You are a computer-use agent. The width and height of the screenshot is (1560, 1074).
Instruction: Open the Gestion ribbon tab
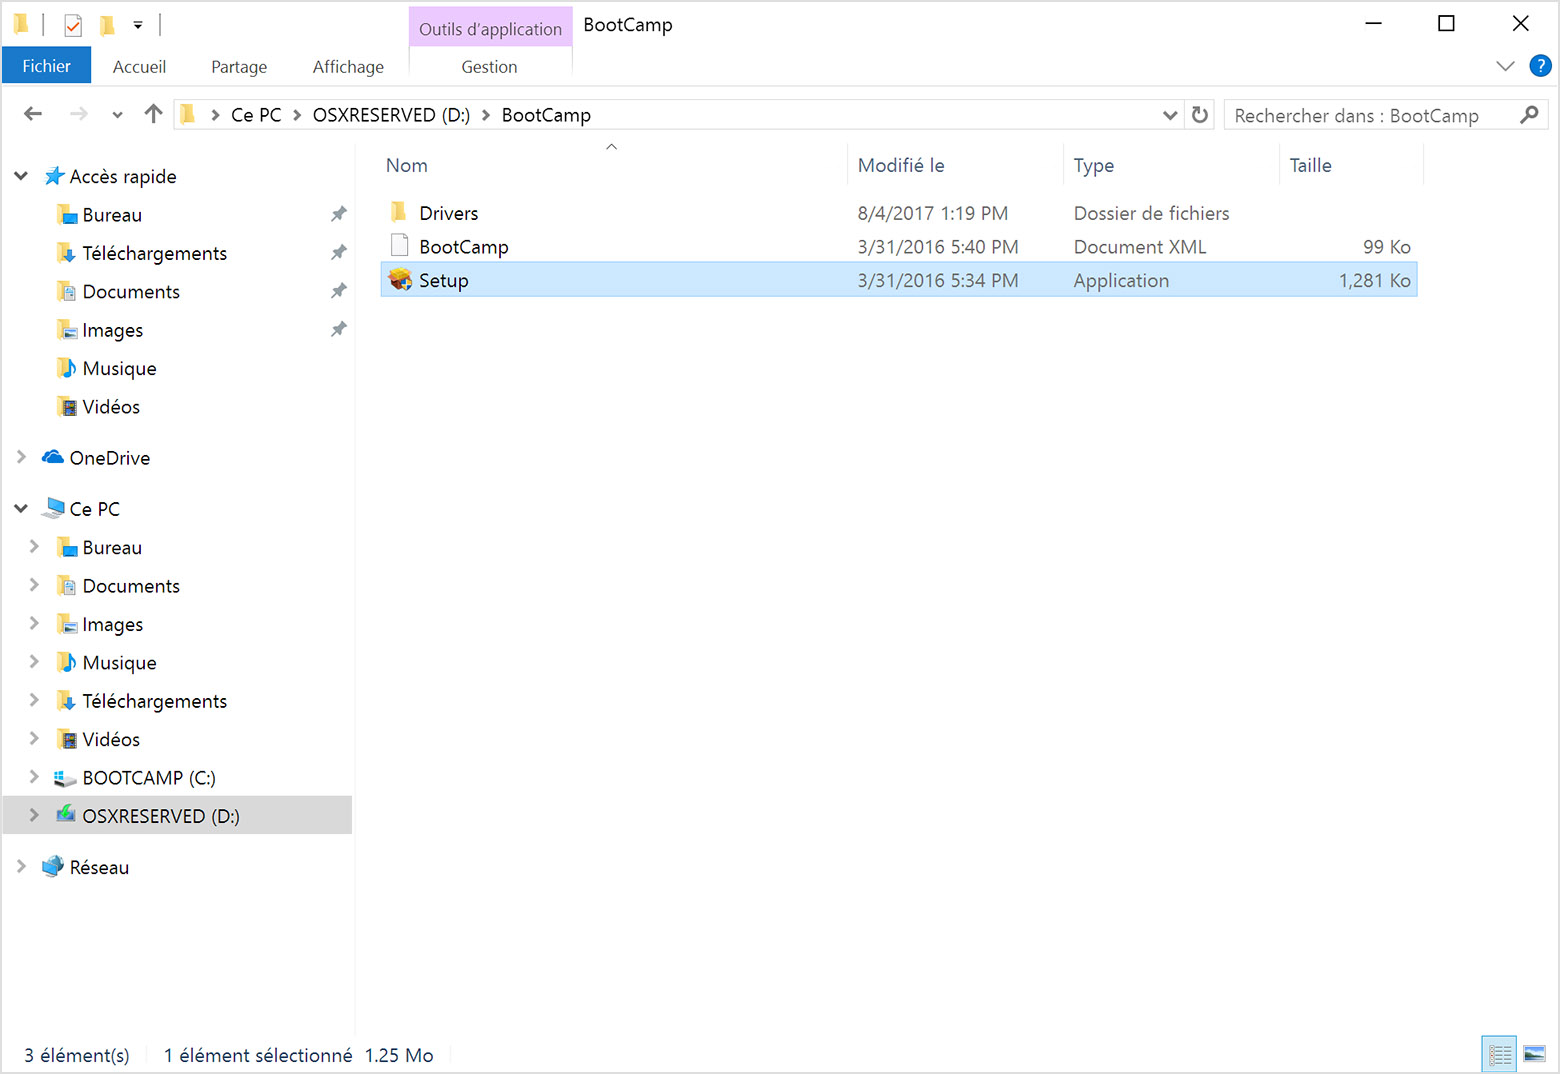[x=489, y=67]
